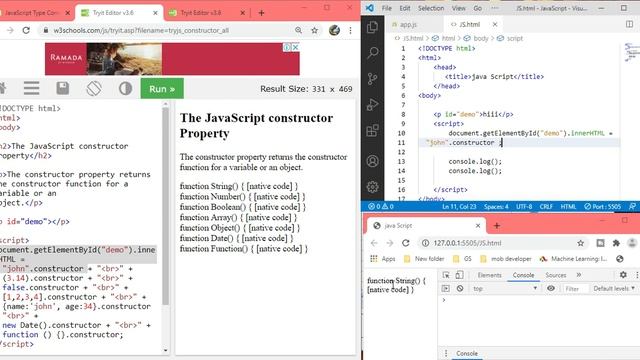
Task: Click zoom magnifier icon in address bar
Action: pyautogui.click(x=298, y=30)
